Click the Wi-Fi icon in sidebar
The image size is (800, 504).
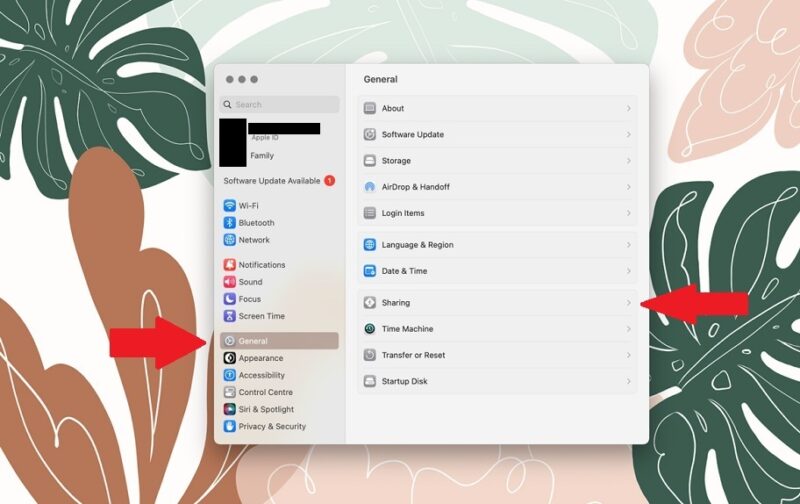[230, 206]
